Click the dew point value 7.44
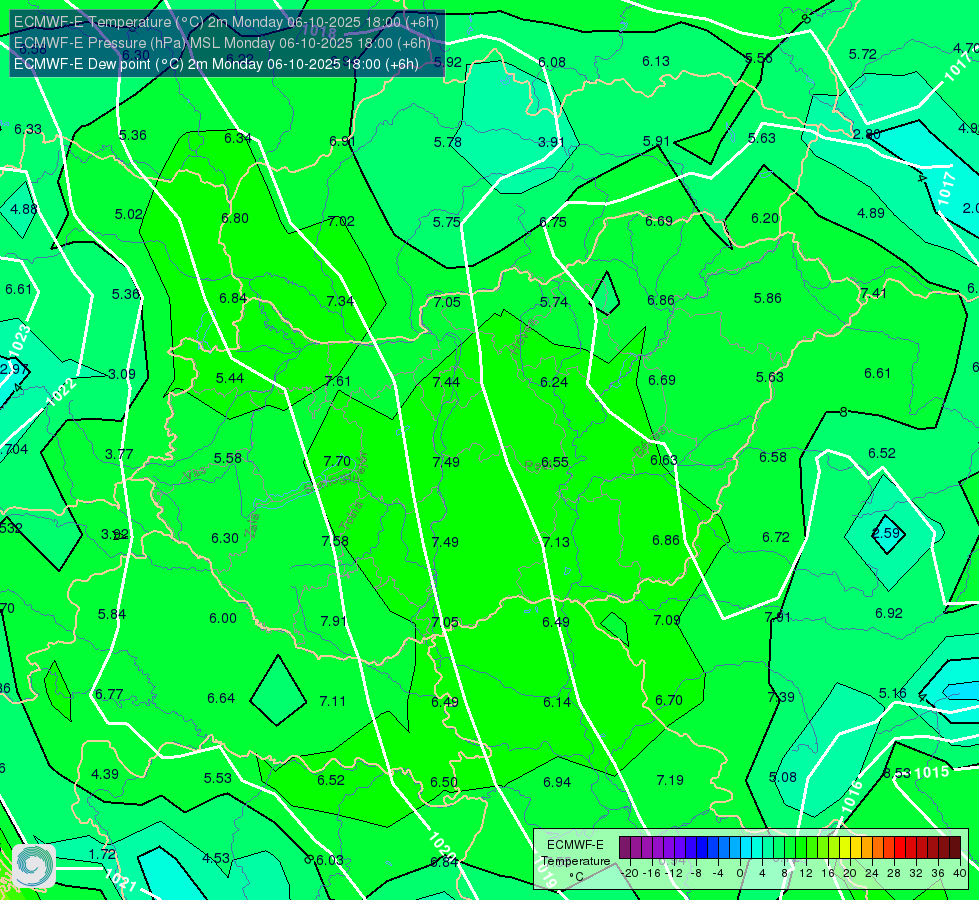The height and width of the screenshot is (900, 979). coord(446,382)
